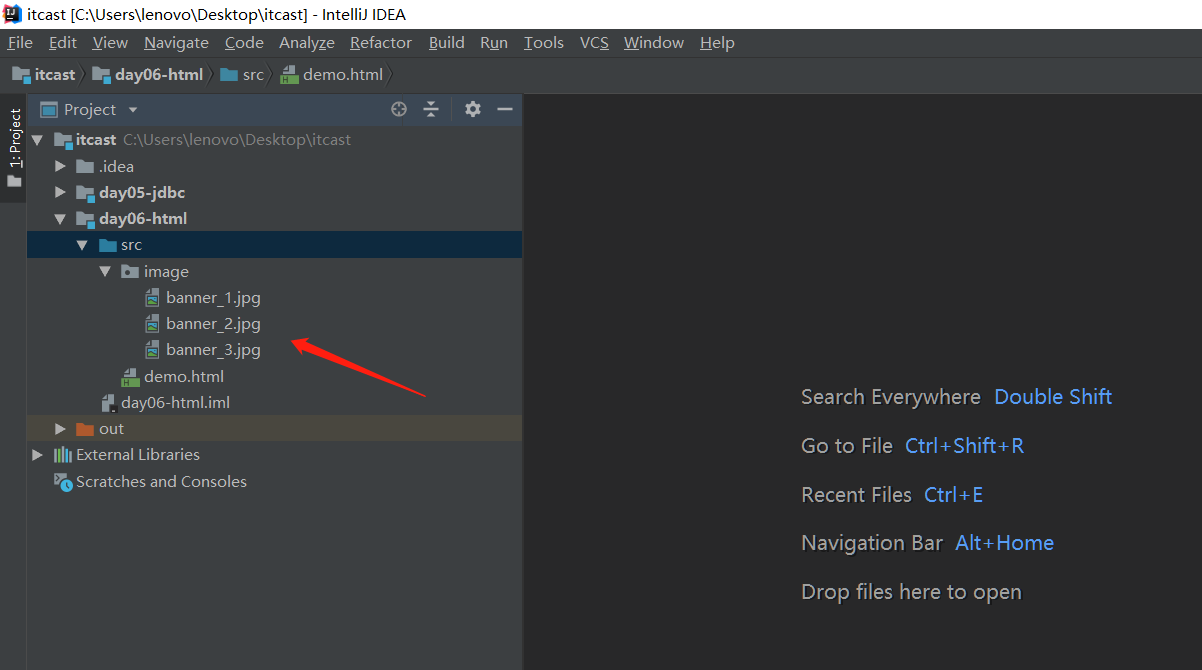Collapse the itcast root node arrow
1202x670 pixels.
click(x=38, y=140)
